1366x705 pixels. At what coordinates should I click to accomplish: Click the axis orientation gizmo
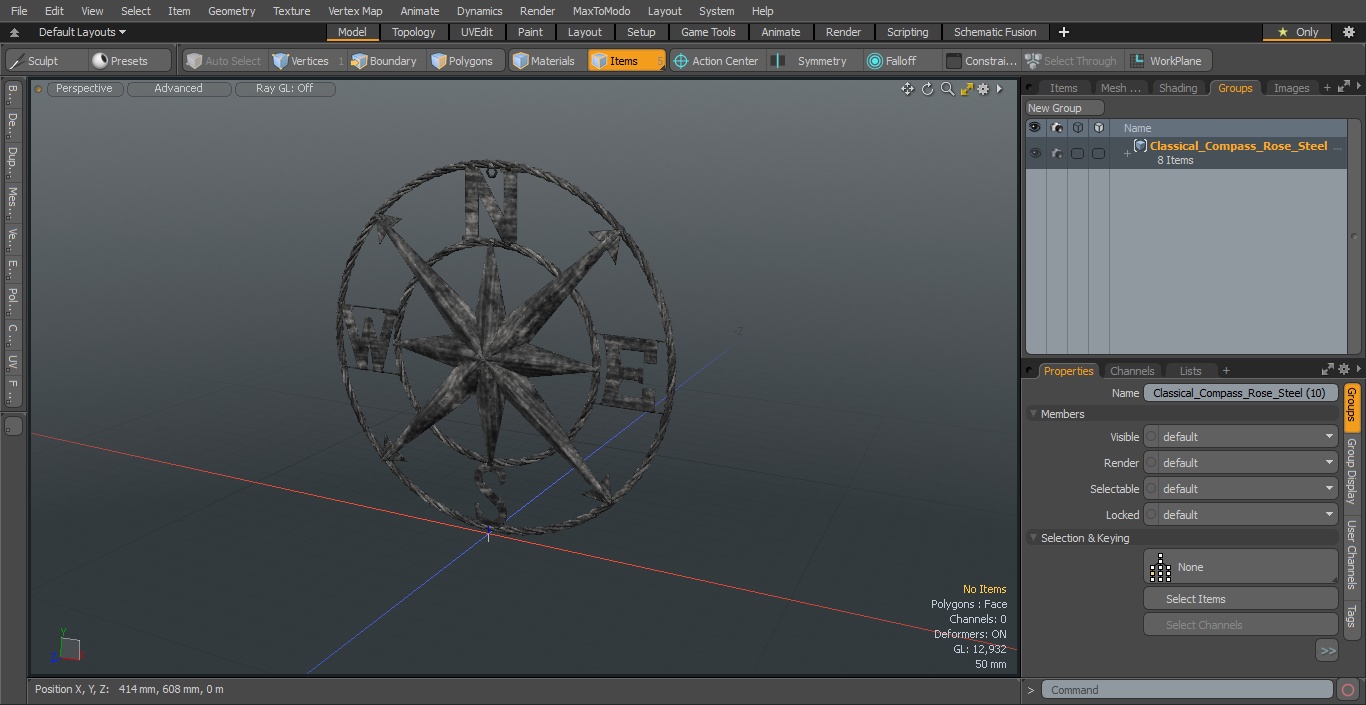pyautogui.click(x=67, y=648)
